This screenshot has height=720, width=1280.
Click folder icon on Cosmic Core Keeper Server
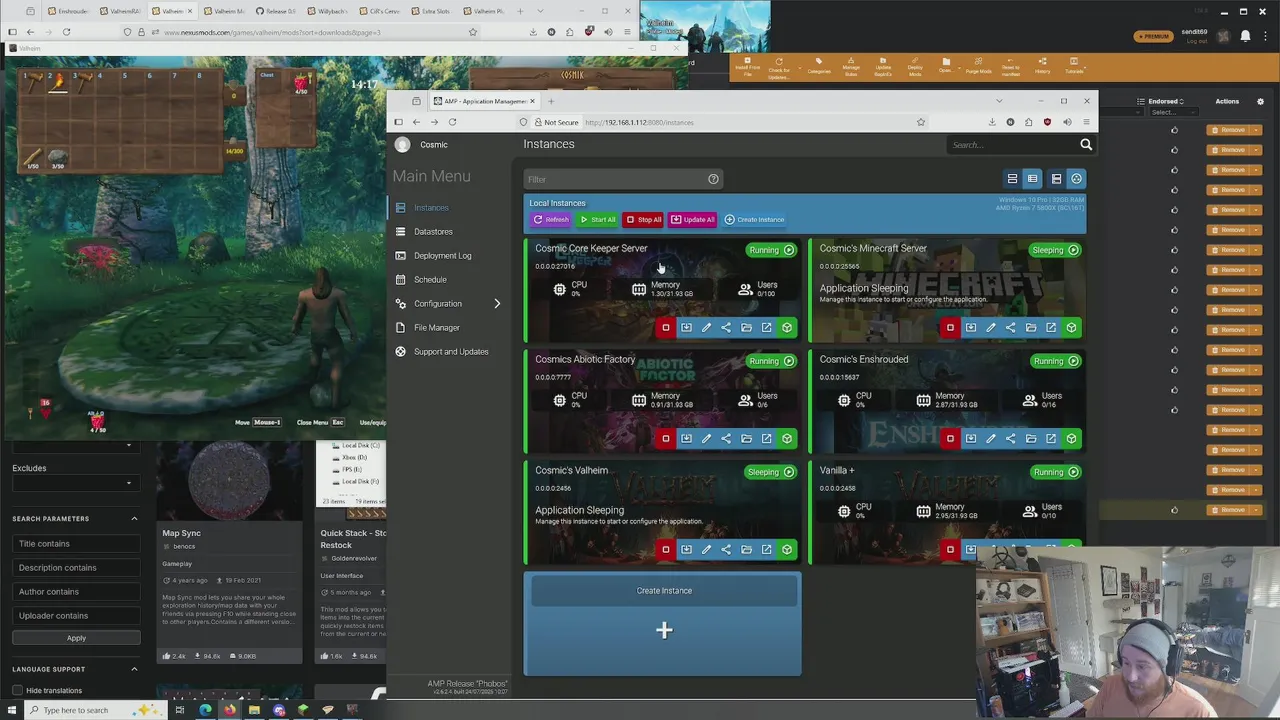[x=746, y=328]
